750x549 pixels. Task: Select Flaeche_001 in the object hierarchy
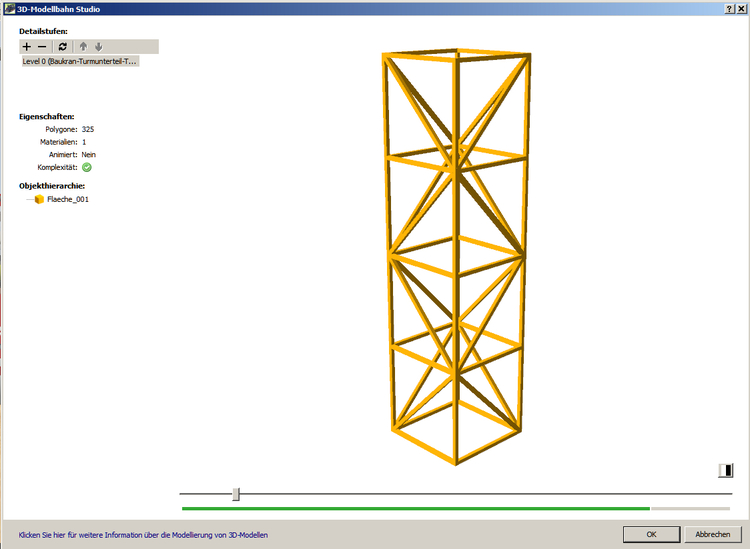click(67, 199)
